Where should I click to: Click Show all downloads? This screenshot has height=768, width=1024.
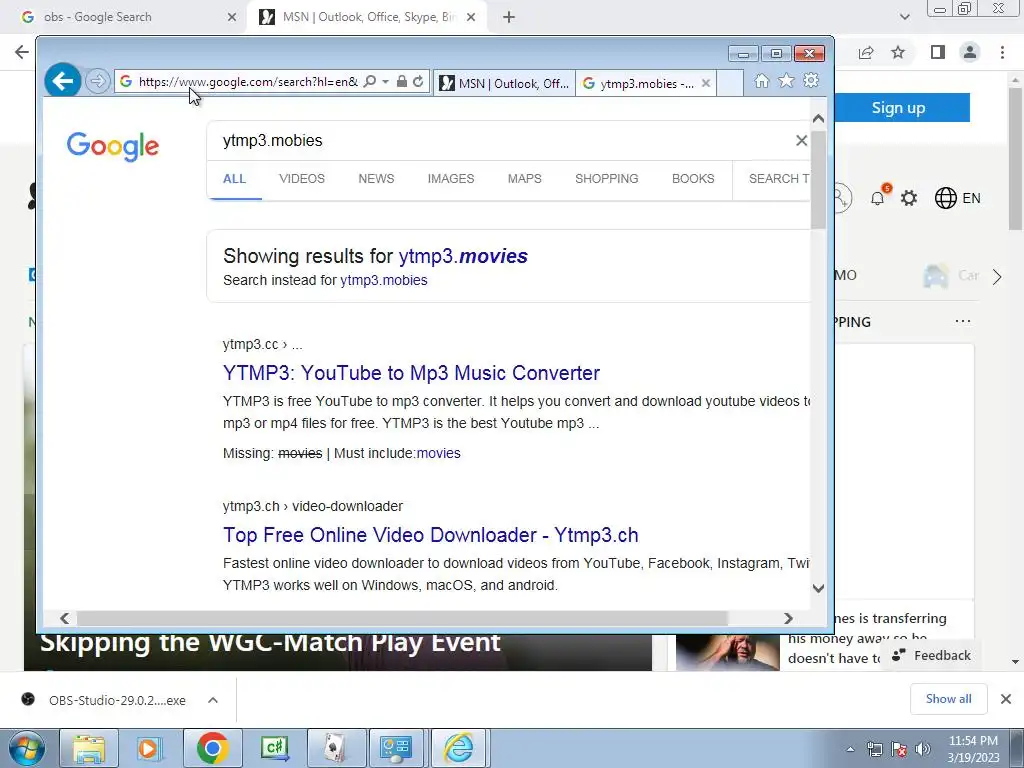(x=948, y=699)
